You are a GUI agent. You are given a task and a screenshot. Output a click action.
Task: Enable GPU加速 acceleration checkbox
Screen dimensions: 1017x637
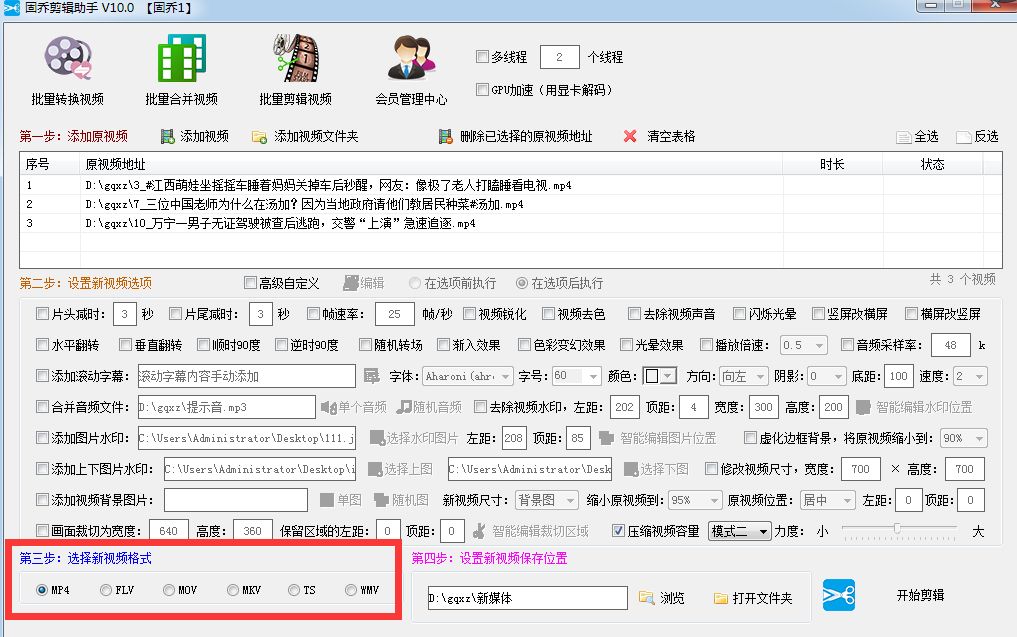coord(483,89)
